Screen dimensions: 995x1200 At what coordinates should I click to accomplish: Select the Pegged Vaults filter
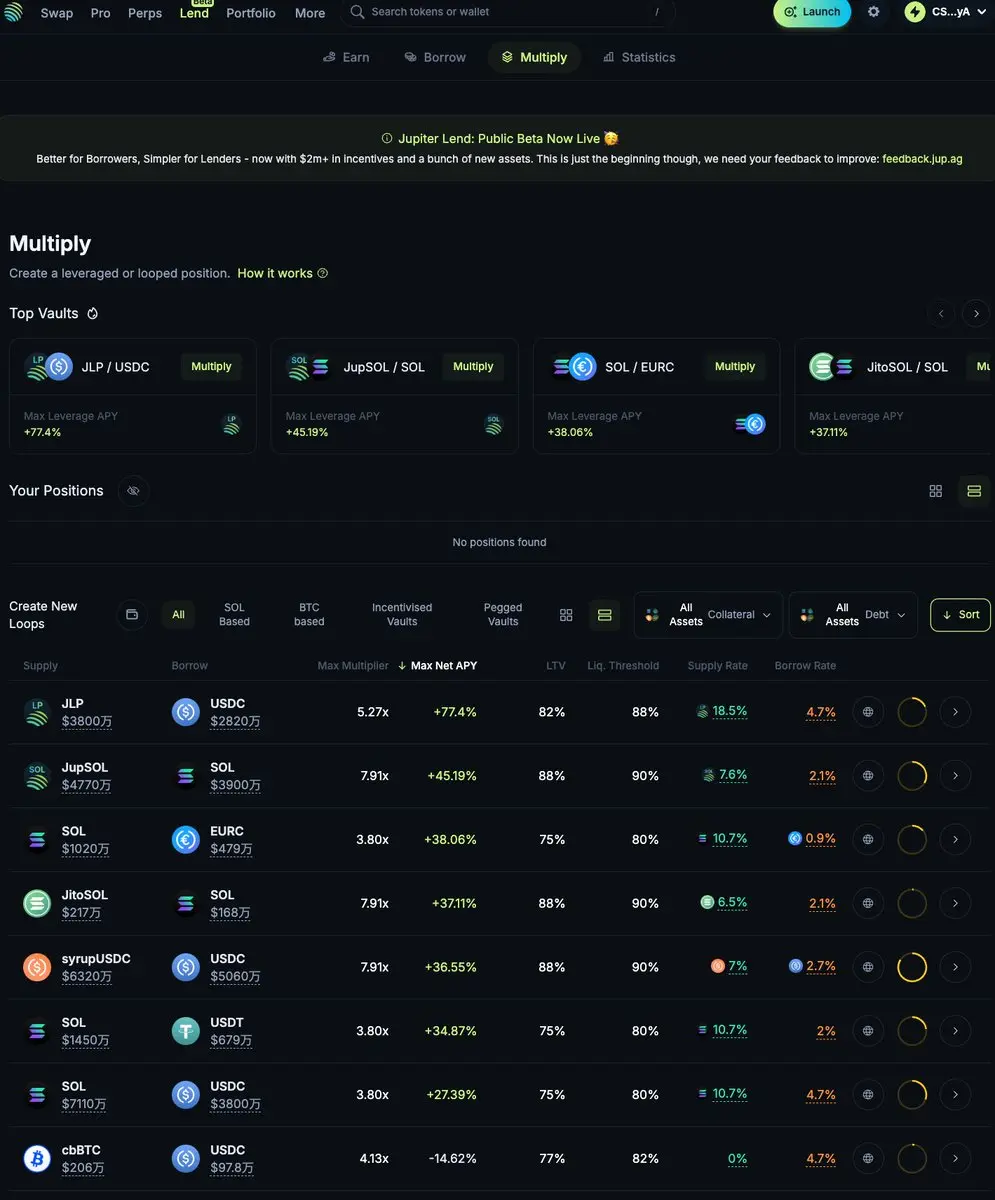[503, 614]
